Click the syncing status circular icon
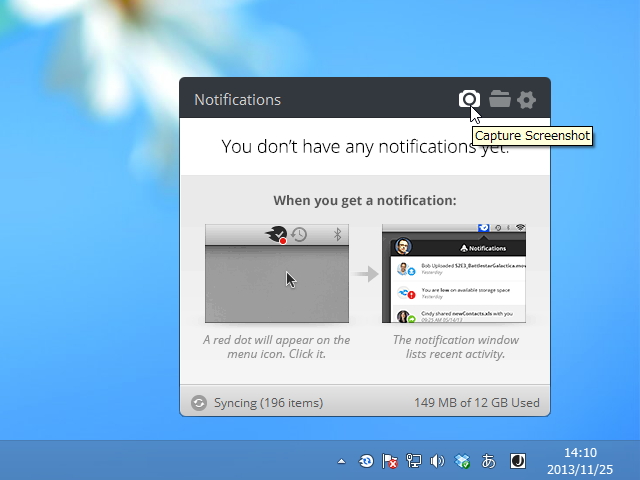The height and width of the screenshot is (480, 640). (x=199, y=403)
